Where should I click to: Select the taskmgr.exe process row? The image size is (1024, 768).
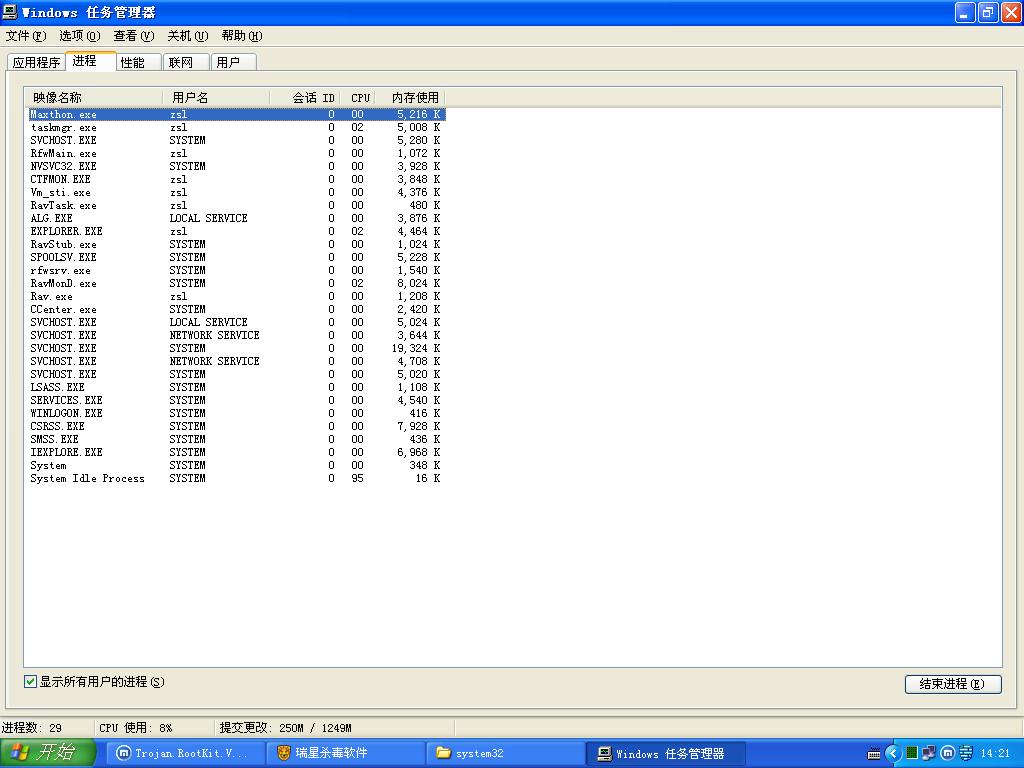(236, 127)
